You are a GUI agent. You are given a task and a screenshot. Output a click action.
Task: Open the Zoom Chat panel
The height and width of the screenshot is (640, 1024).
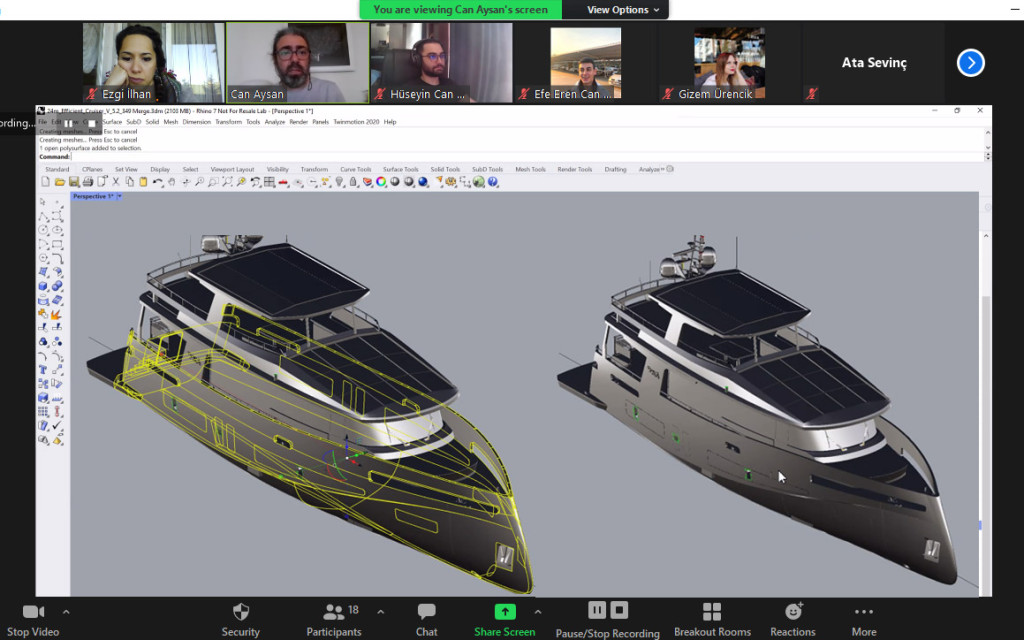coord(427,612)
